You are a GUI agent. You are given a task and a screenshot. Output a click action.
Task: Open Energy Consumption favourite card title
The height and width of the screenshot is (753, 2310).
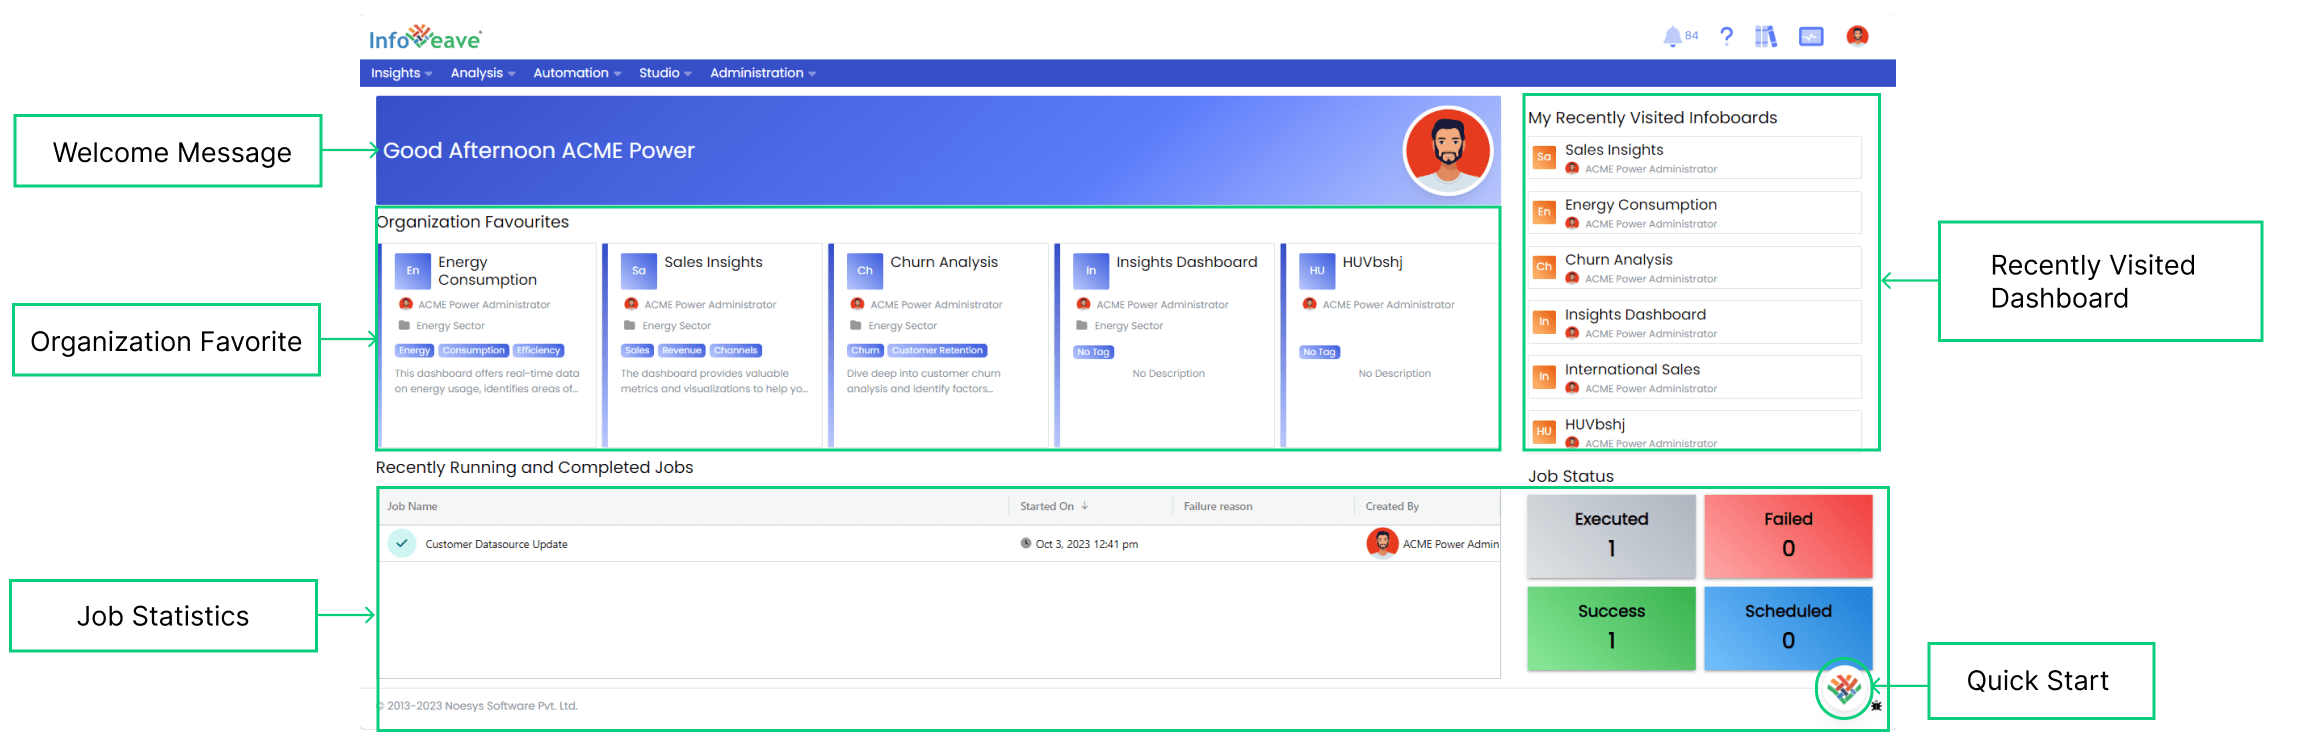tap(487, 271)
